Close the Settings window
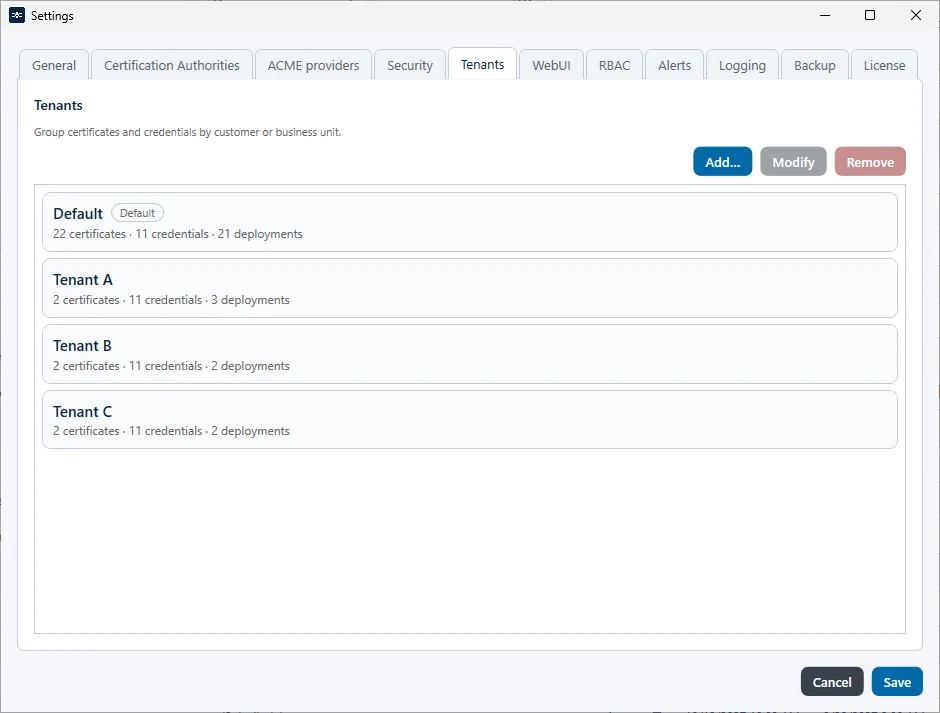Image resolution: width=940 pixels, height=713 pixels. [x=915, y=16]
